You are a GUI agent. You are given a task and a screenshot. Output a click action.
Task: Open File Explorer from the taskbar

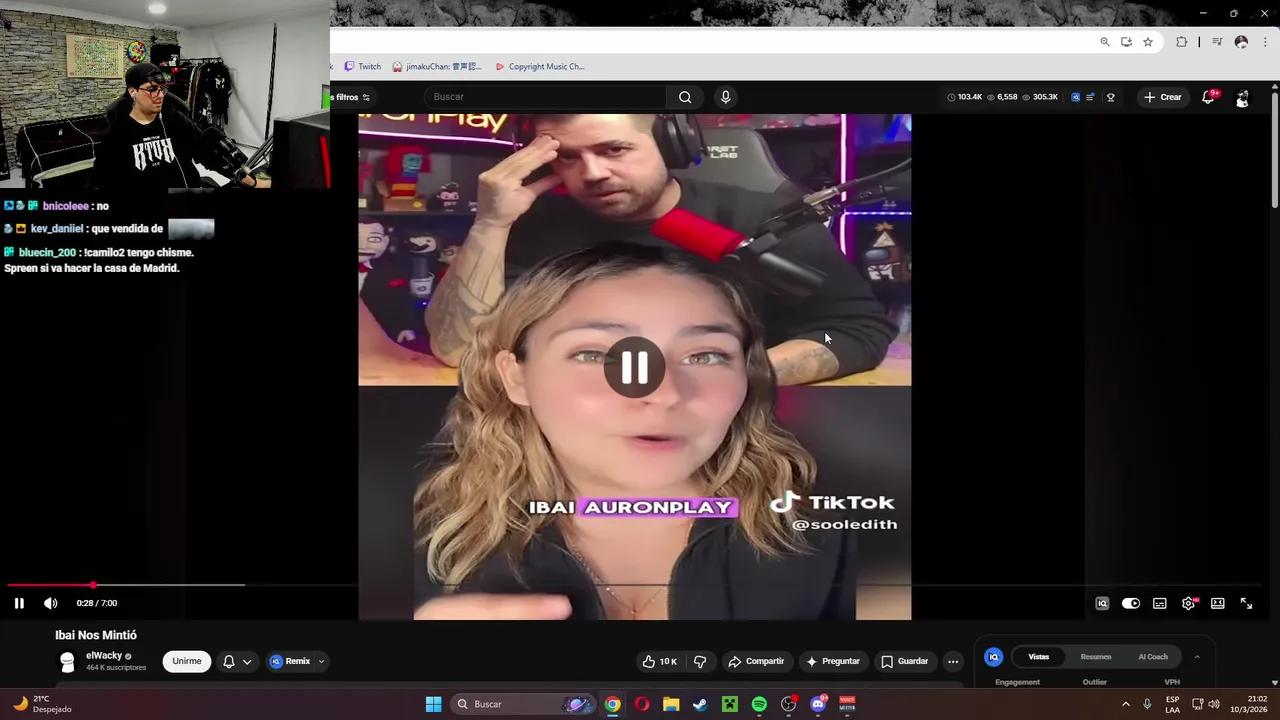(x=671, y=704)
